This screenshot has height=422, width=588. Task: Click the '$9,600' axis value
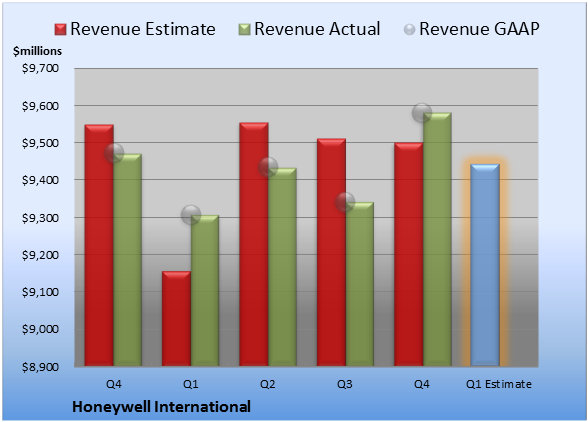(40, 106)
